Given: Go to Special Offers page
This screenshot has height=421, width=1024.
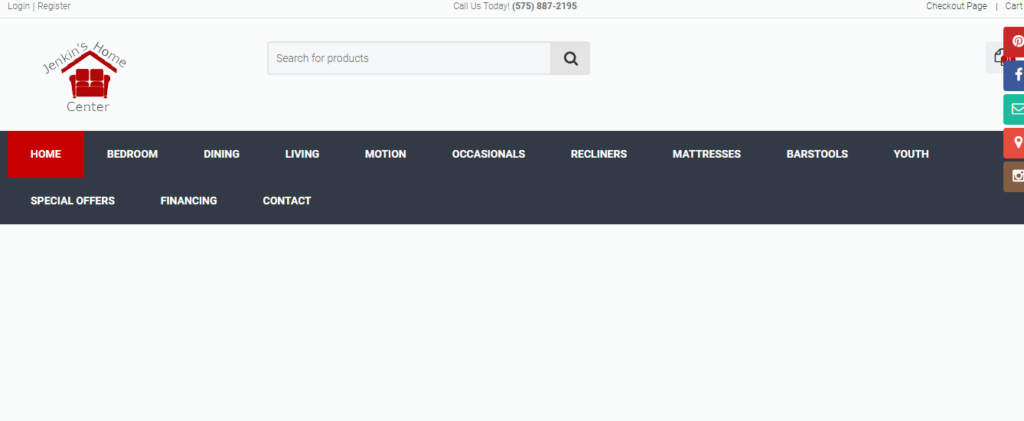Looking at the screenshot, I should tap(72, 201).
